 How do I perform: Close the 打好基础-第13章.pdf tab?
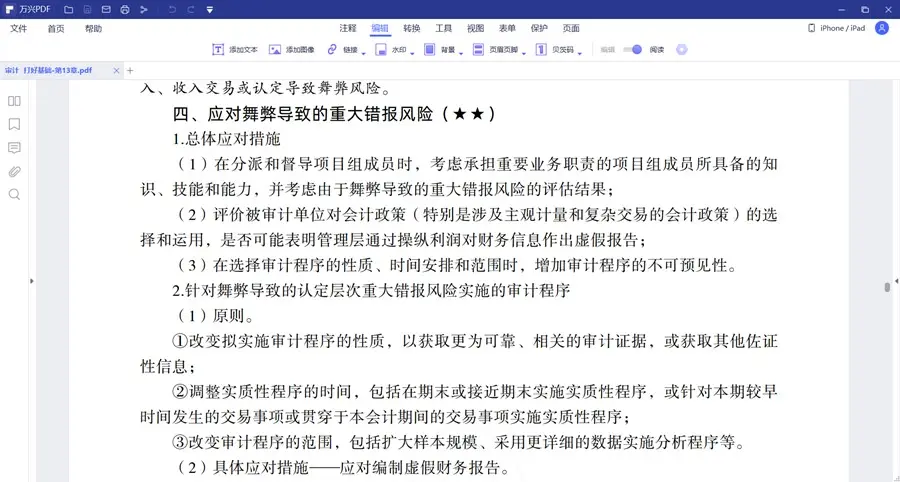point(116,71)
